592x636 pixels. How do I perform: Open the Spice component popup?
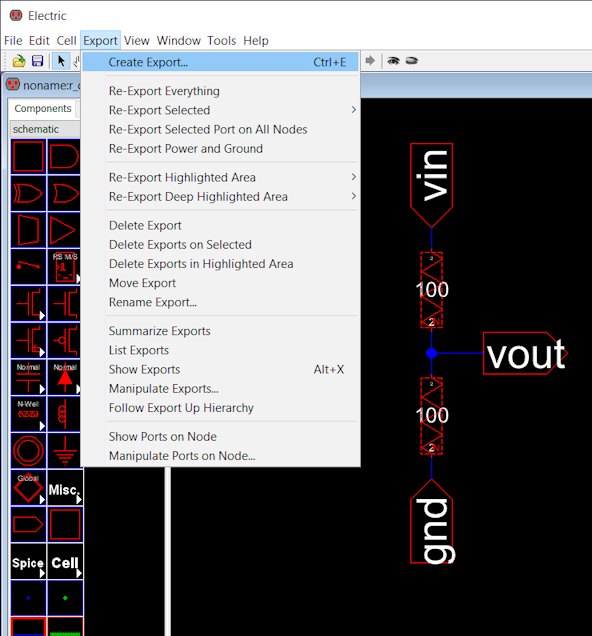click(28, 561)
